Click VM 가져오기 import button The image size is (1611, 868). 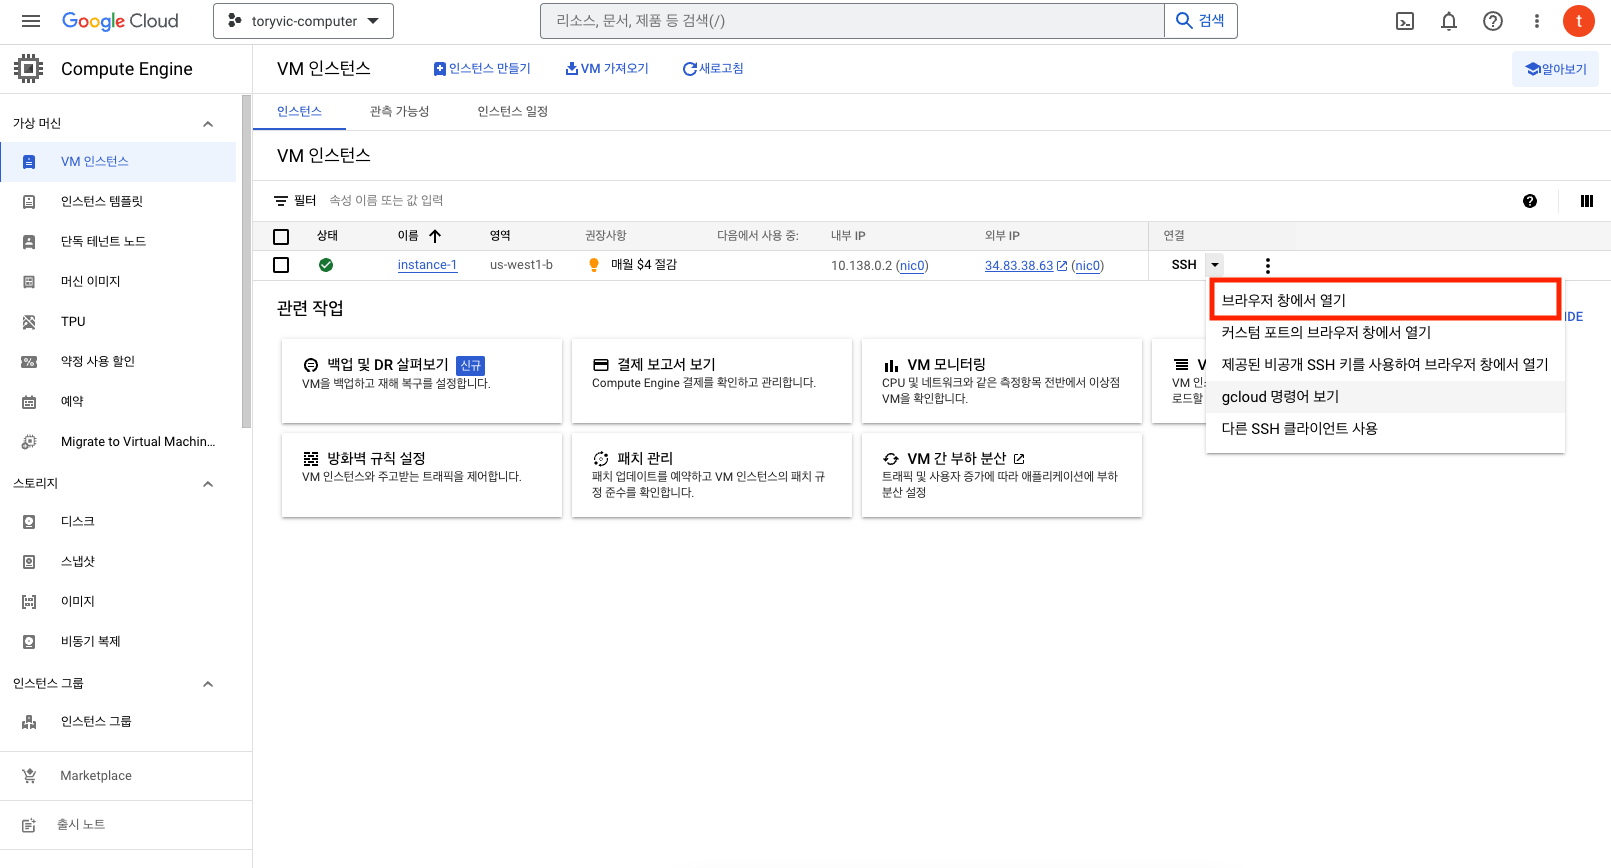[607, 69]
